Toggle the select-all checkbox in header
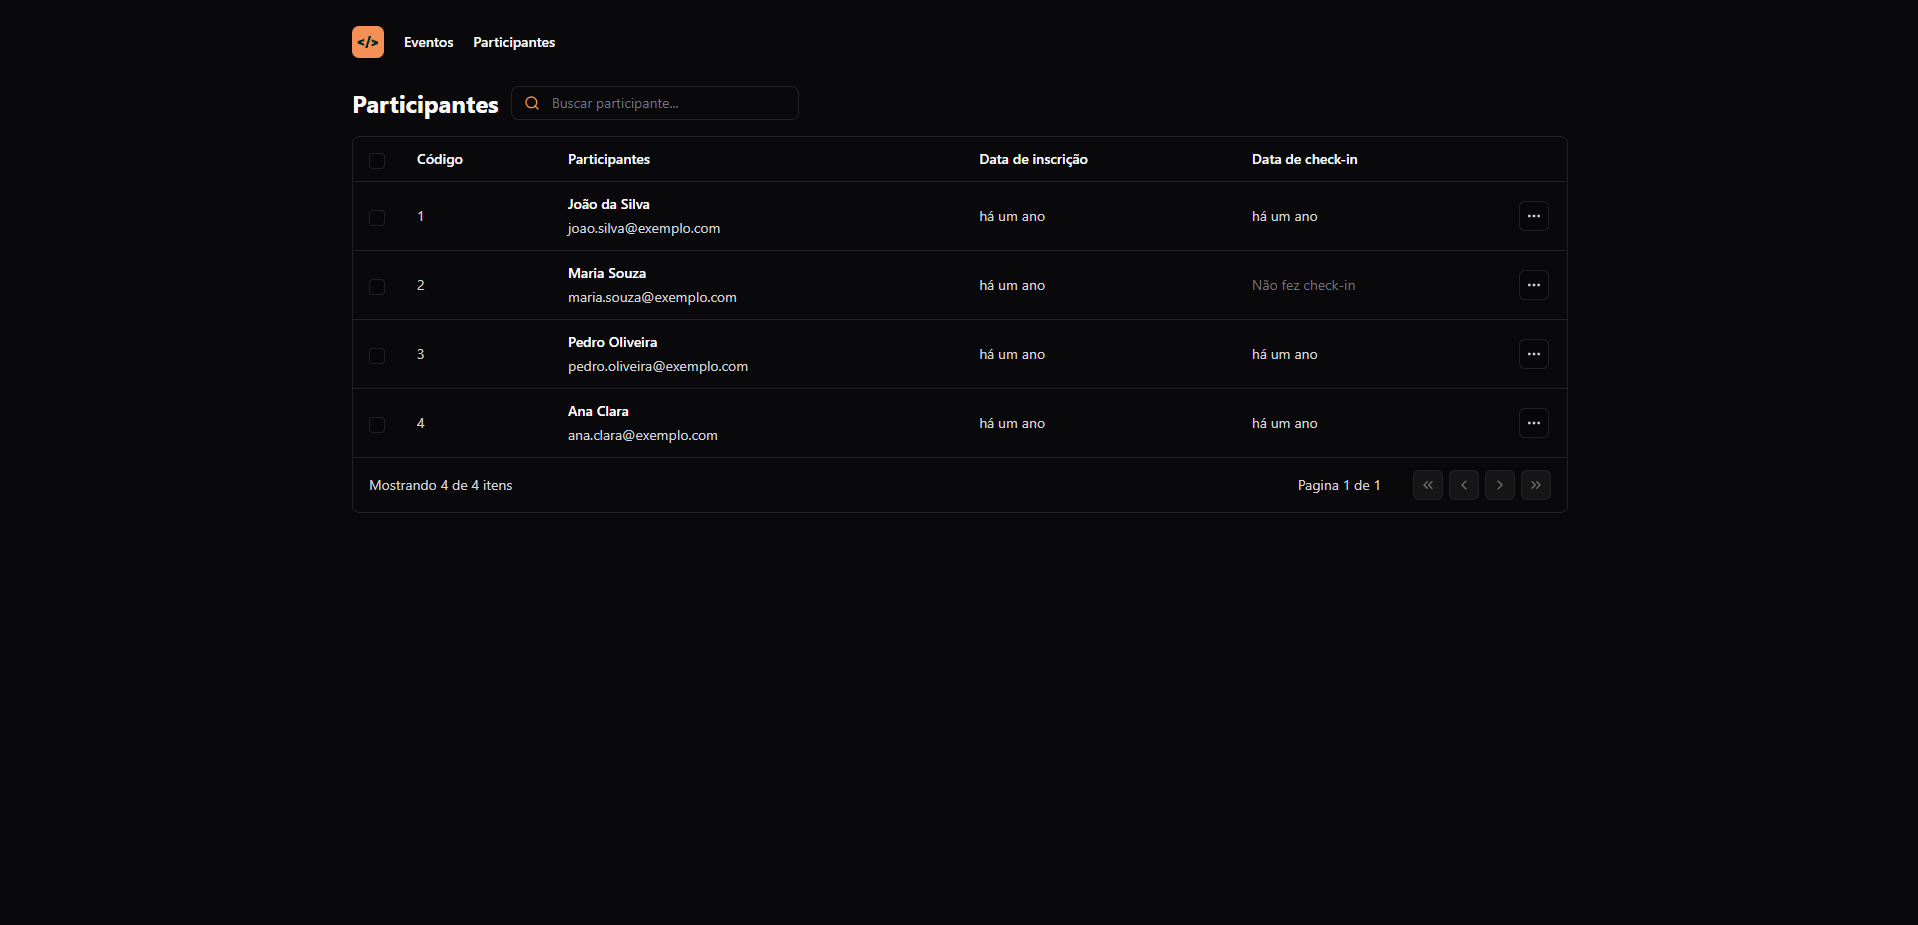Image resolution: width=1918 pixels, height=925 pixels. tap(377, 161)
